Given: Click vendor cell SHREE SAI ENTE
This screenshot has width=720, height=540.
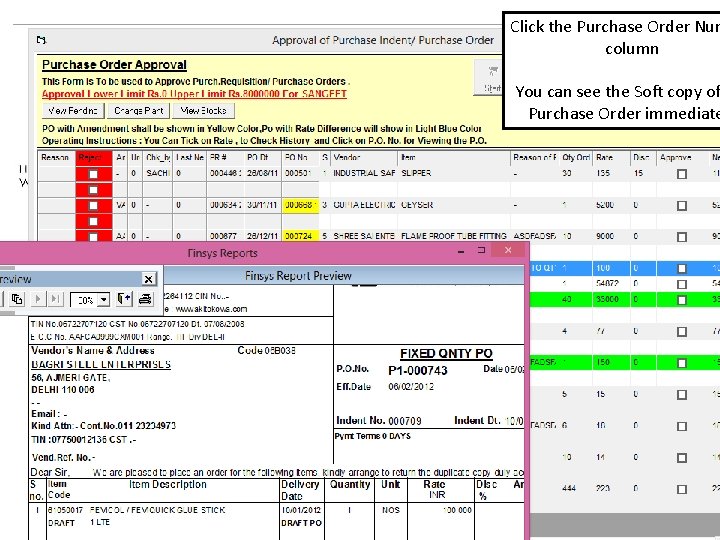Looking at the screenshot, I should click(x=364, y=236).
